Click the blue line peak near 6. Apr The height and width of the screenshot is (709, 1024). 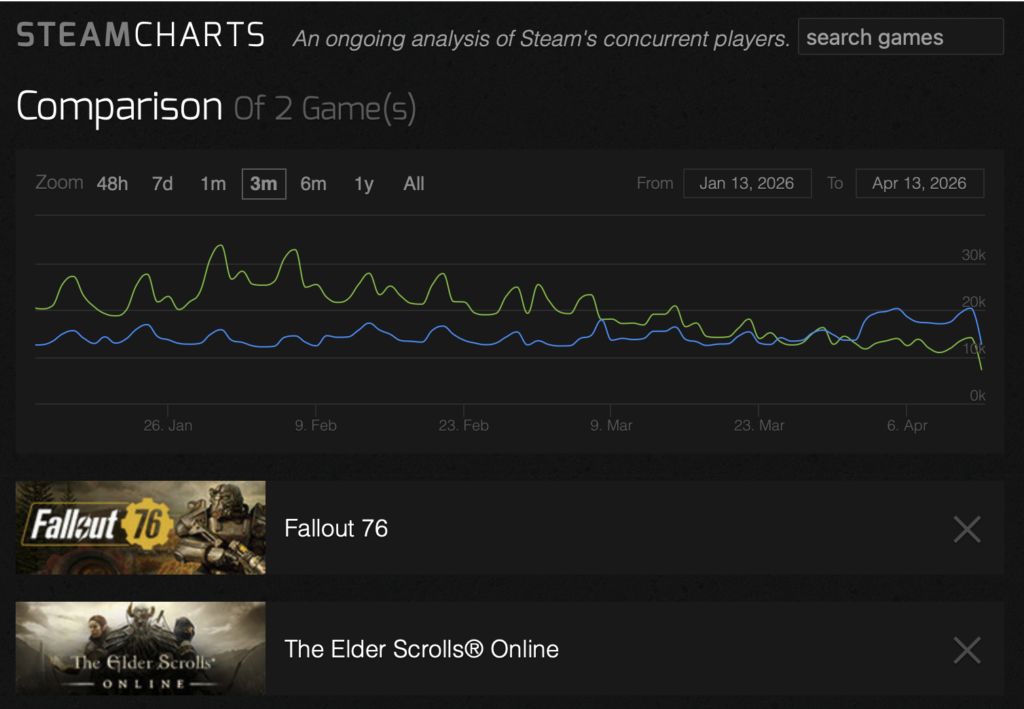pyautogui.click(x=896, y=309)
